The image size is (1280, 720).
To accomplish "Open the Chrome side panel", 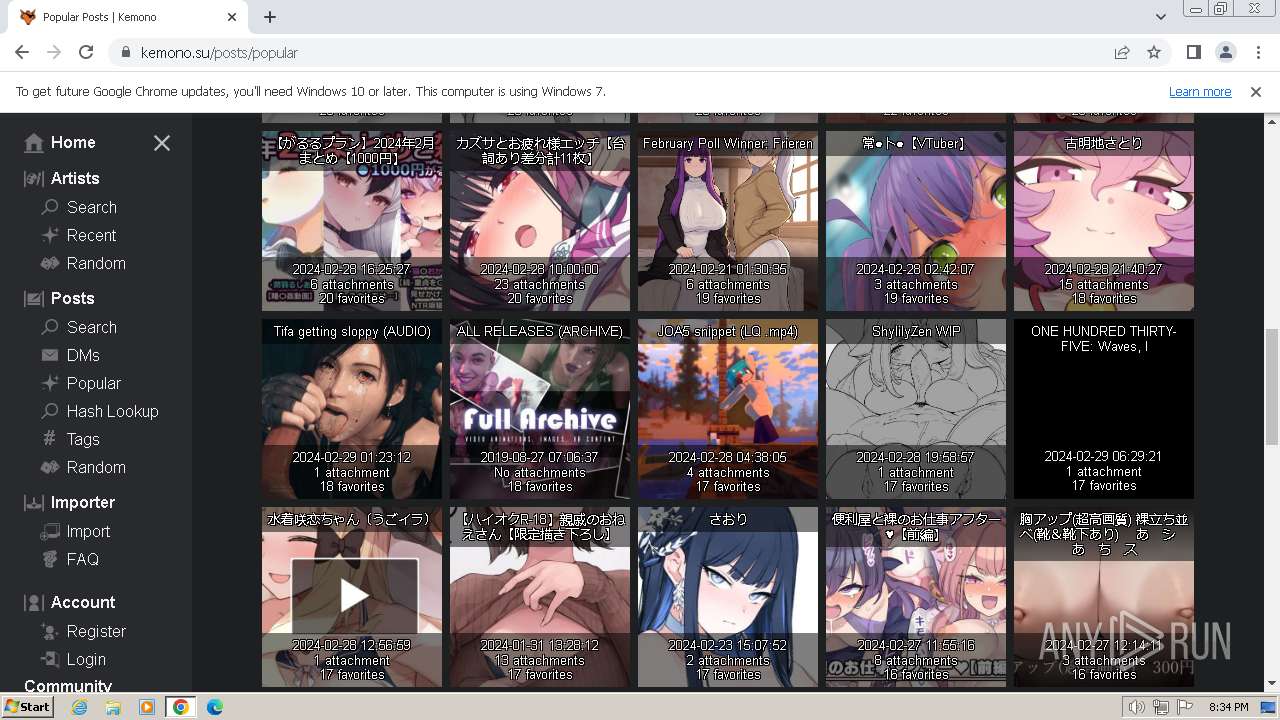I will [1194, 52].
